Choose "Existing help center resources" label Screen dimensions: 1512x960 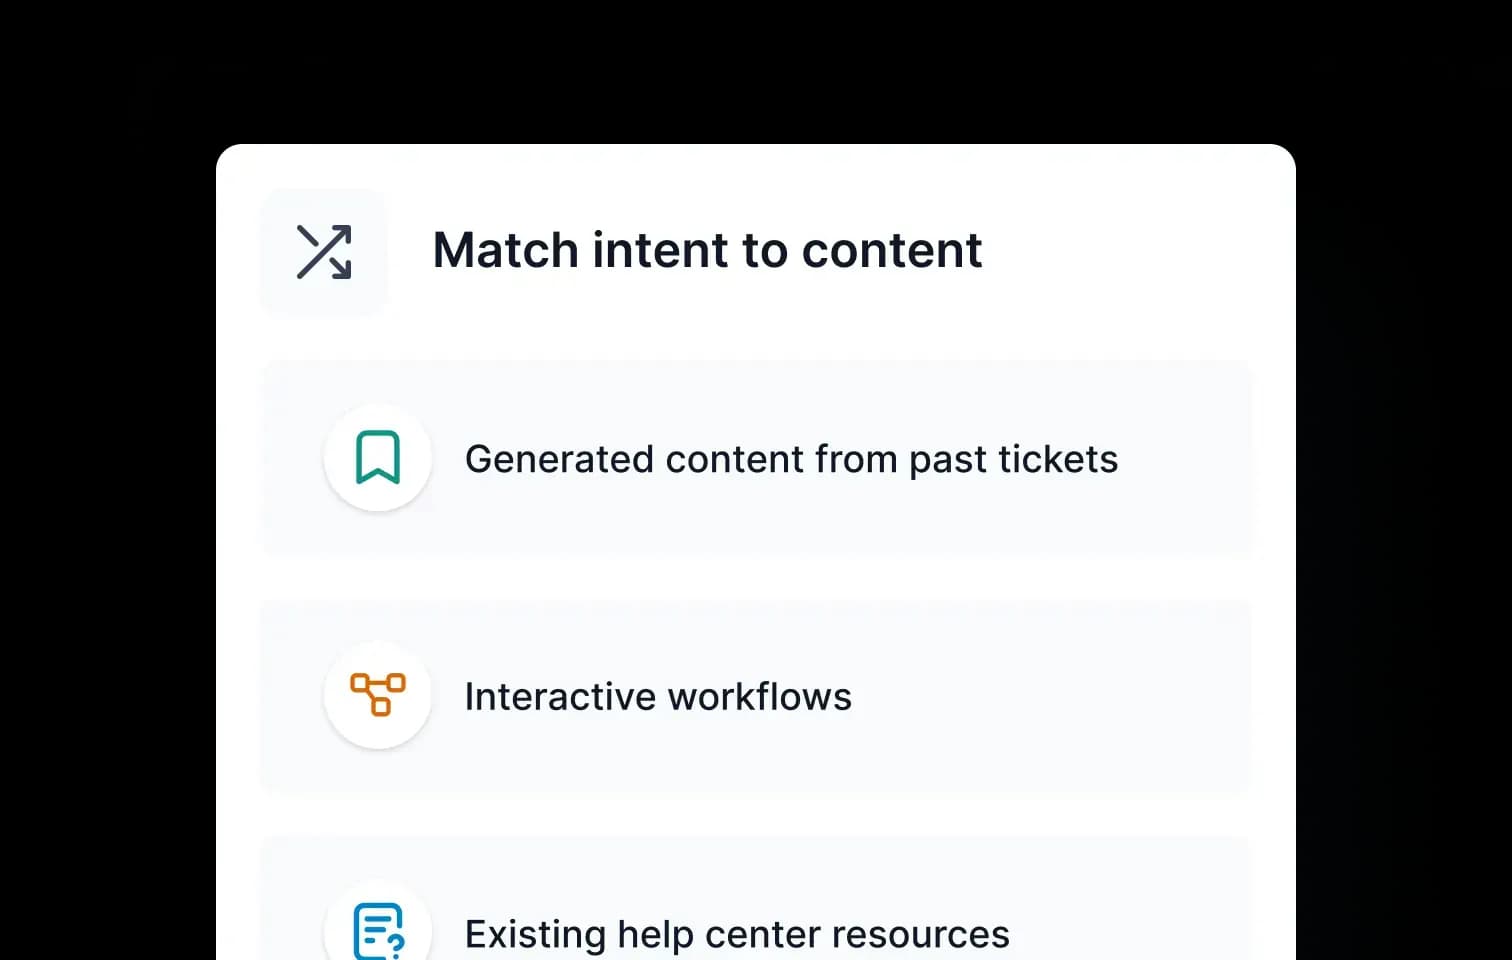click(x=737, y=934)
